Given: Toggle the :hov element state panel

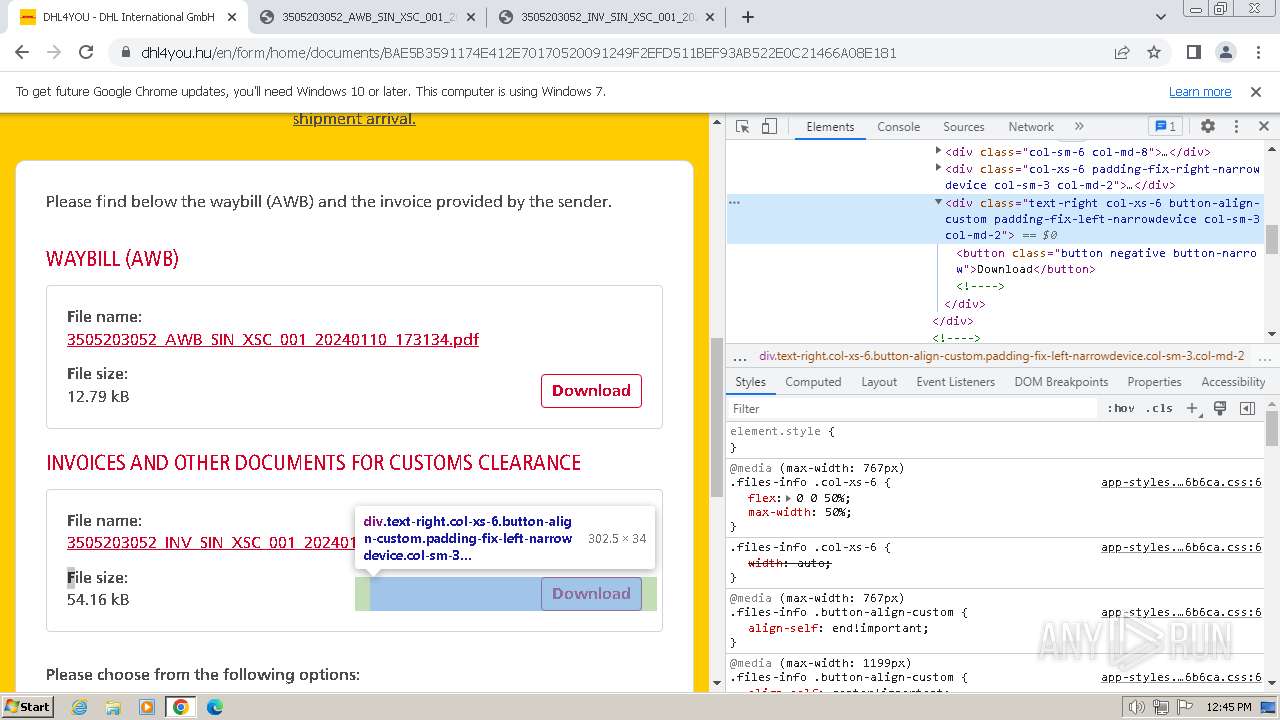Looking at the screenshot, I should tap(1120, 409).
